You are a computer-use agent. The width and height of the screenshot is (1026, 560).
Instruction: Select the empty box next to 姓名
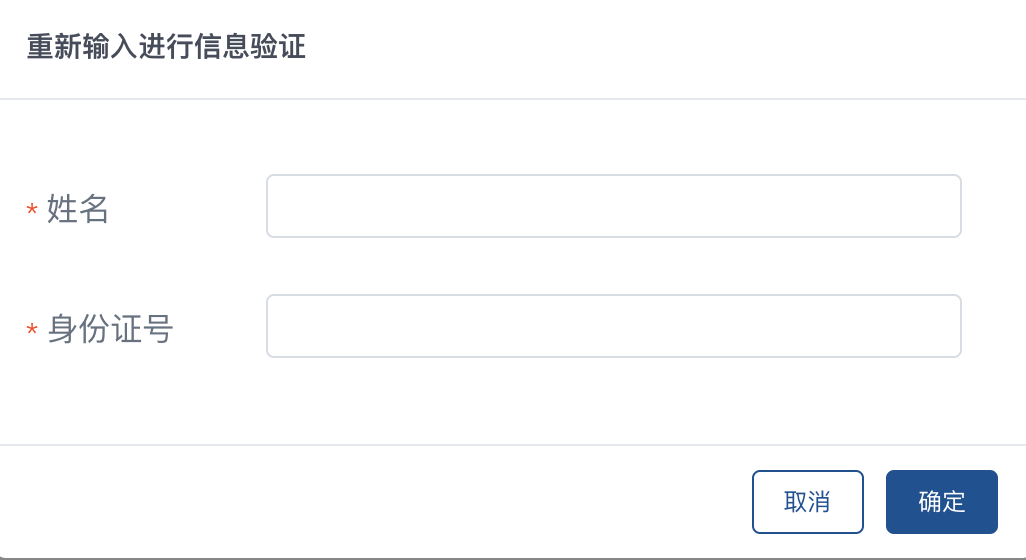point(613,206)
